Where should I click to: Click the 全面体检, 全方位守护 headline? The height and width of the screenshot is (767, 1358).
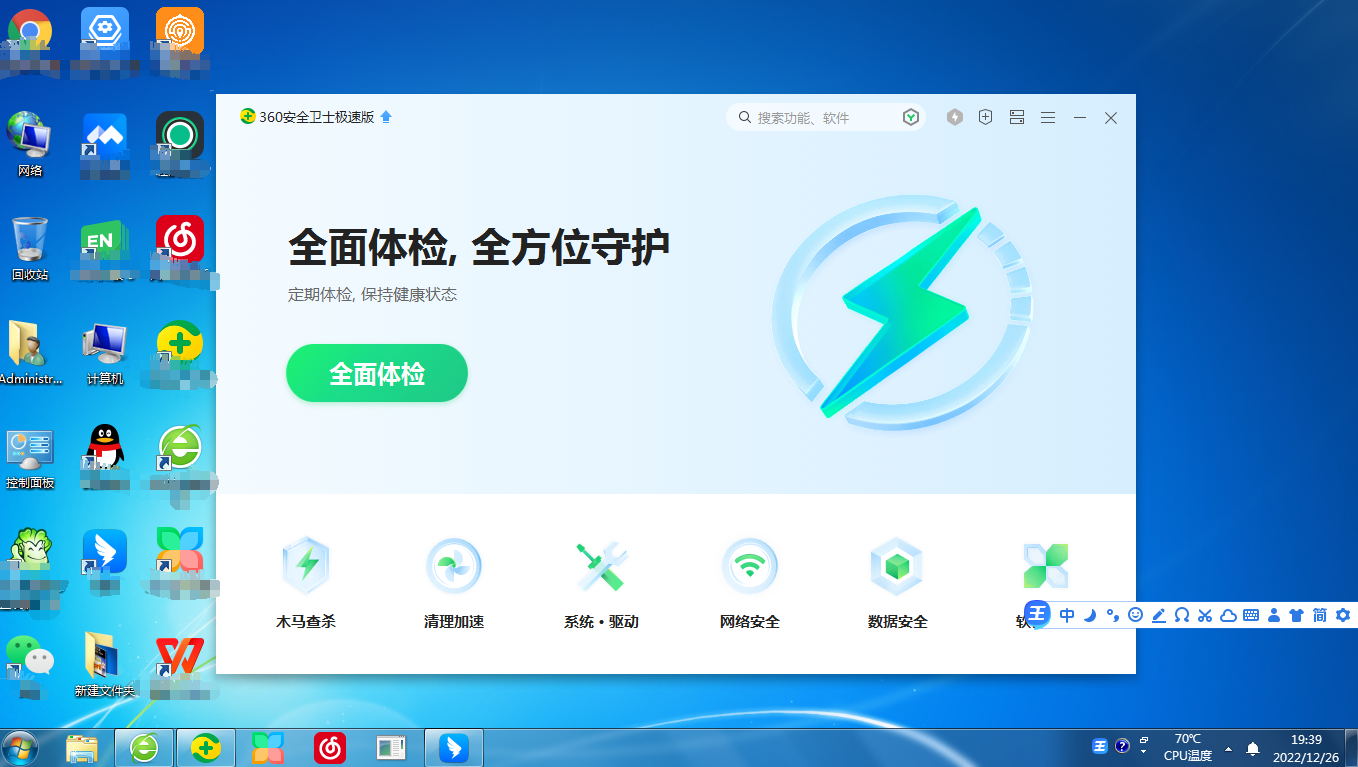479,247
